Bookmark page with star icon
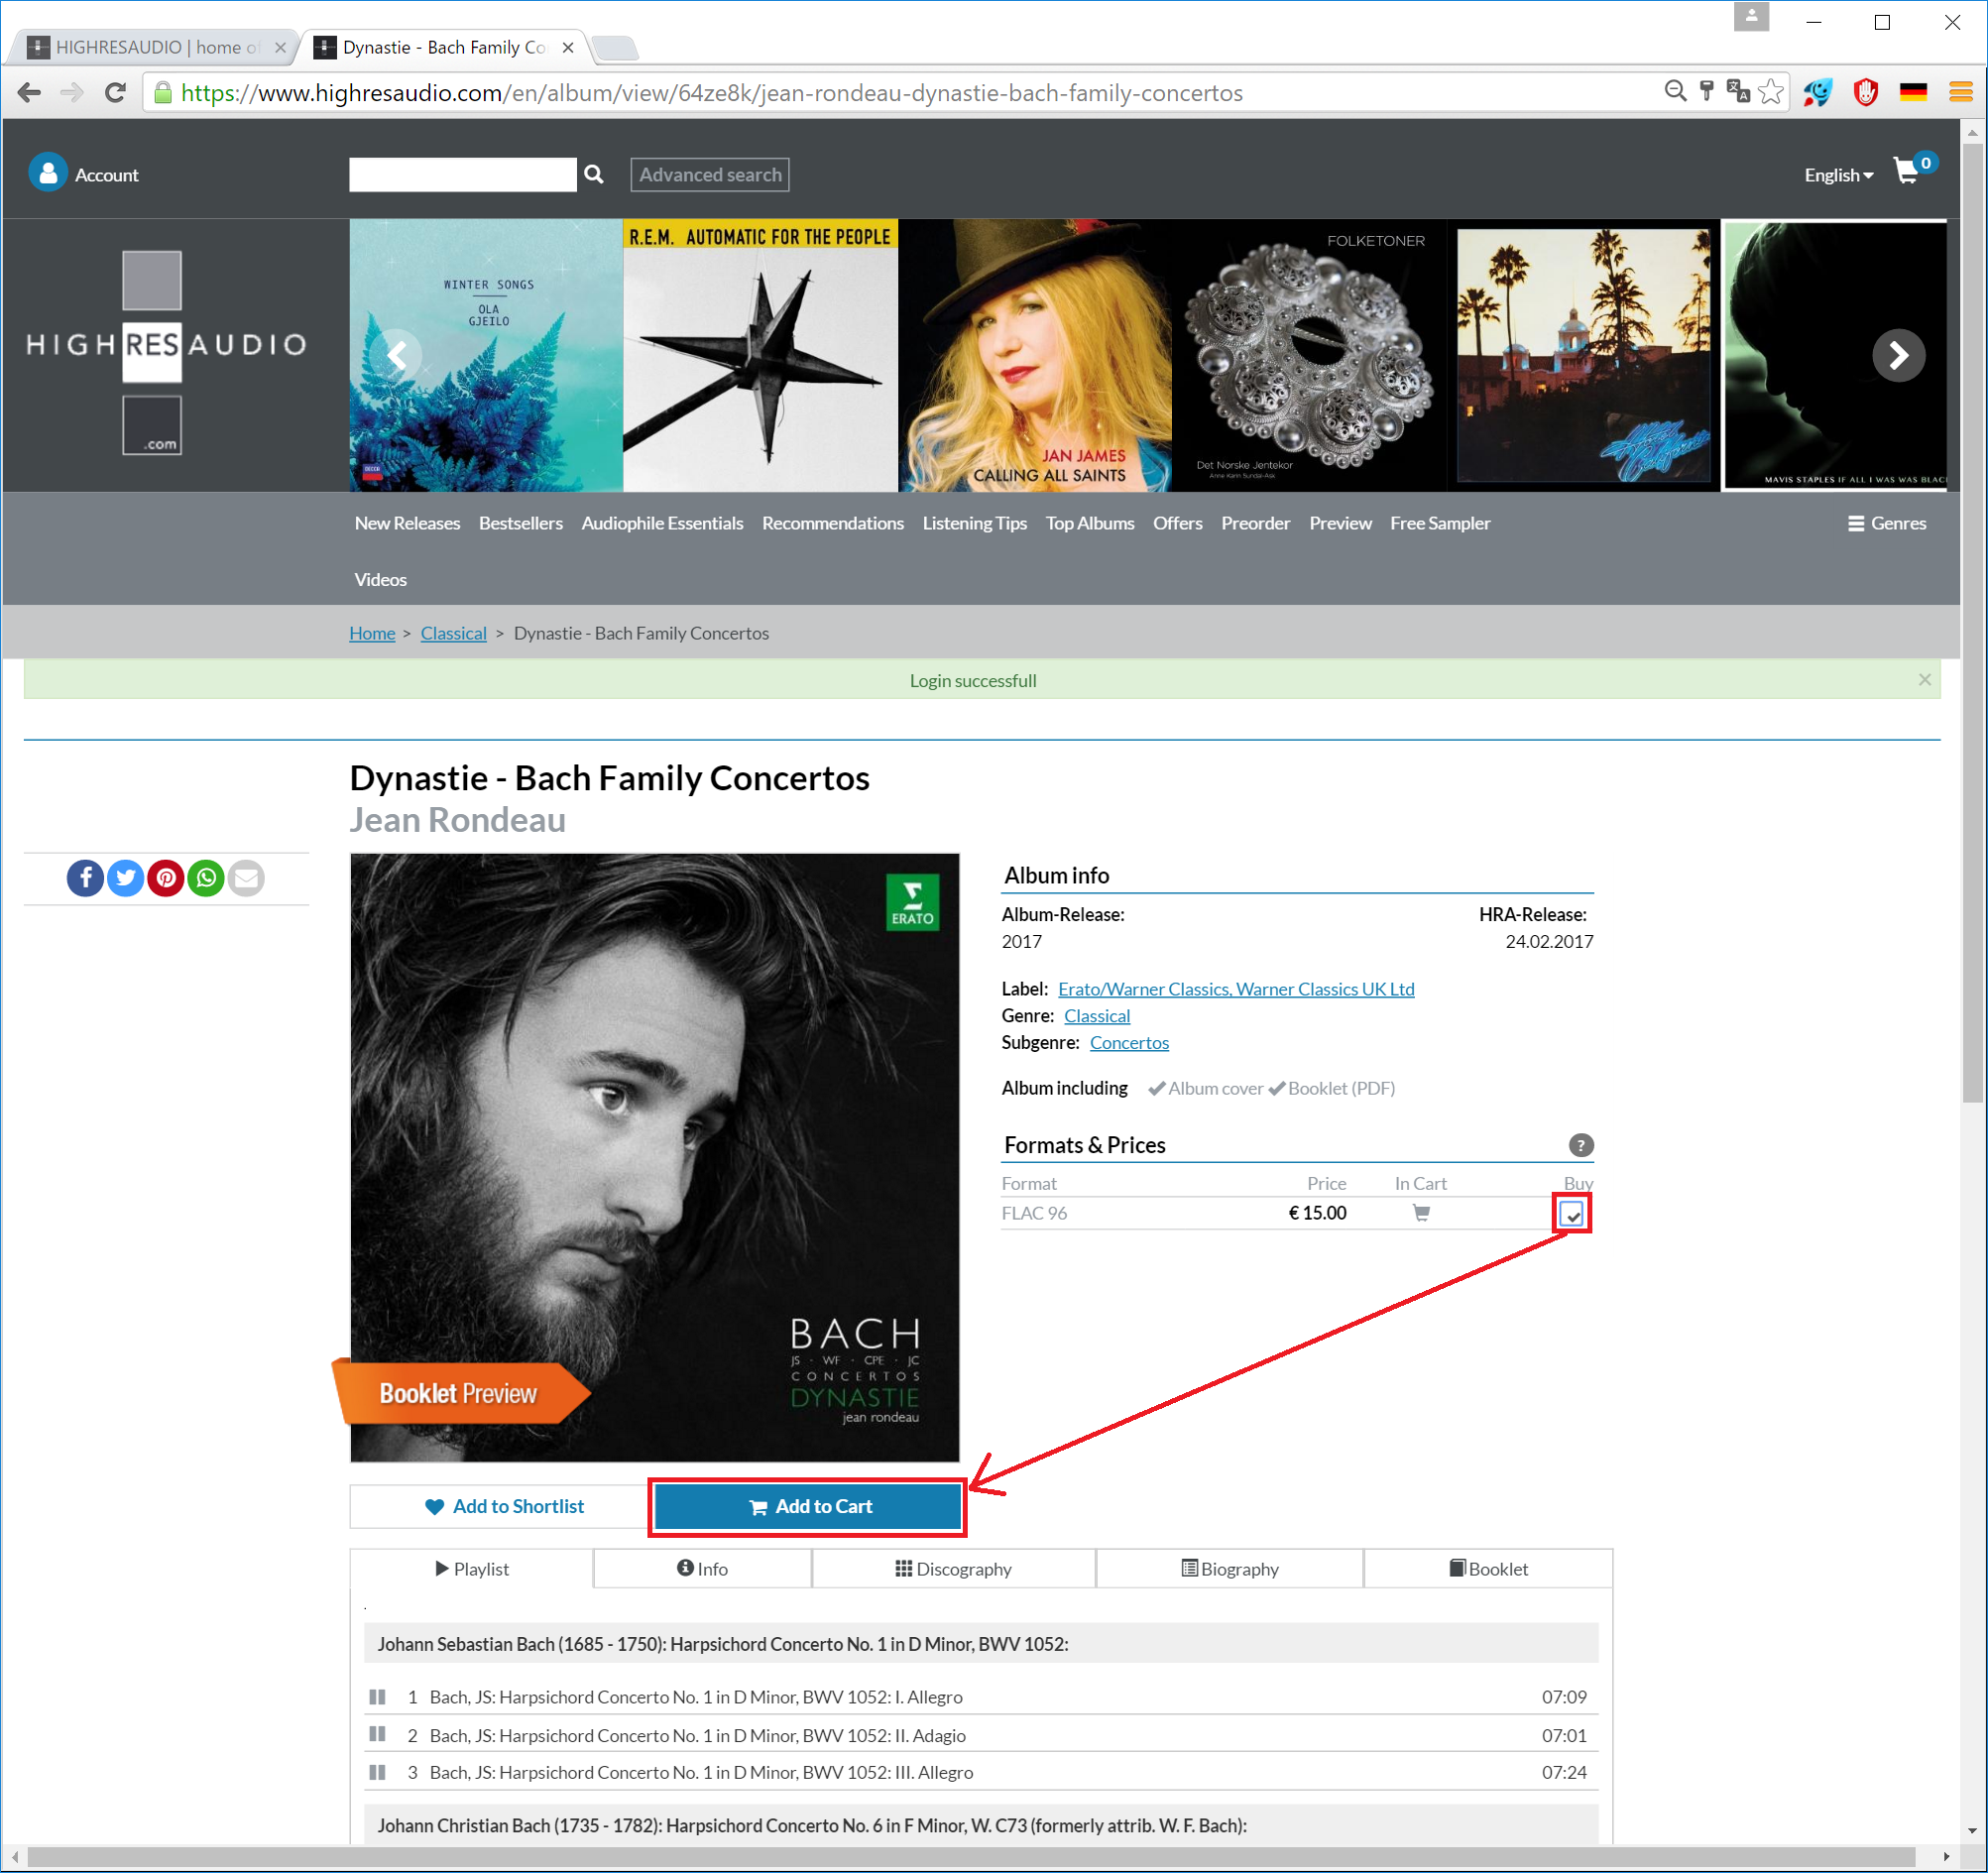The image size is (1988, 1873). tap(1770, 92)
